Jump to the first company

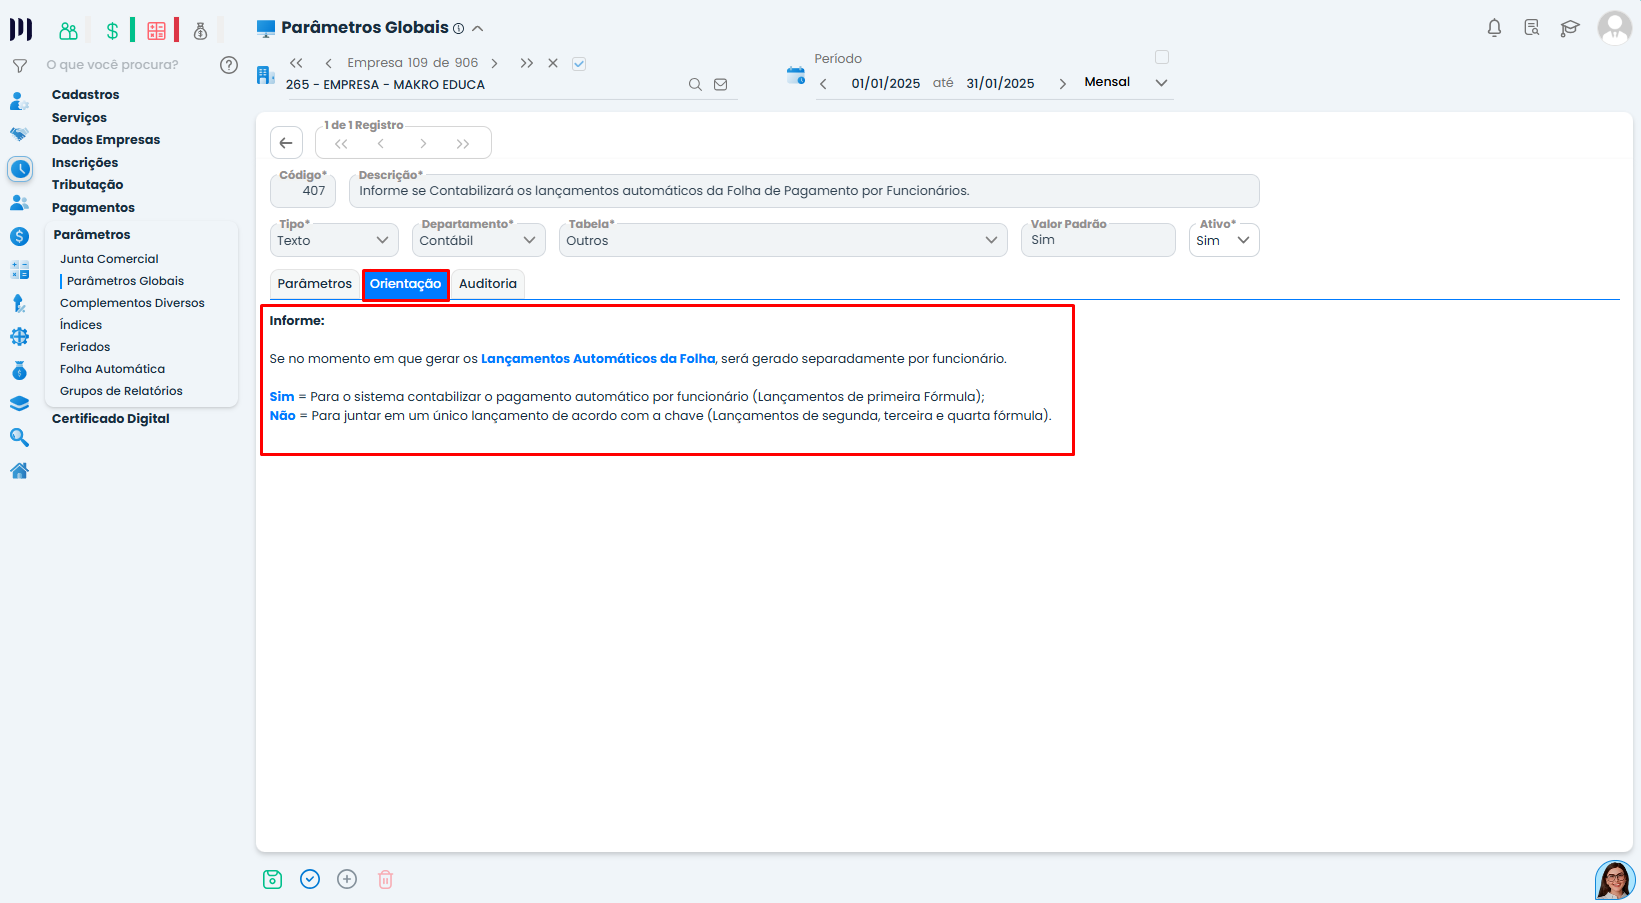point(296,63)
